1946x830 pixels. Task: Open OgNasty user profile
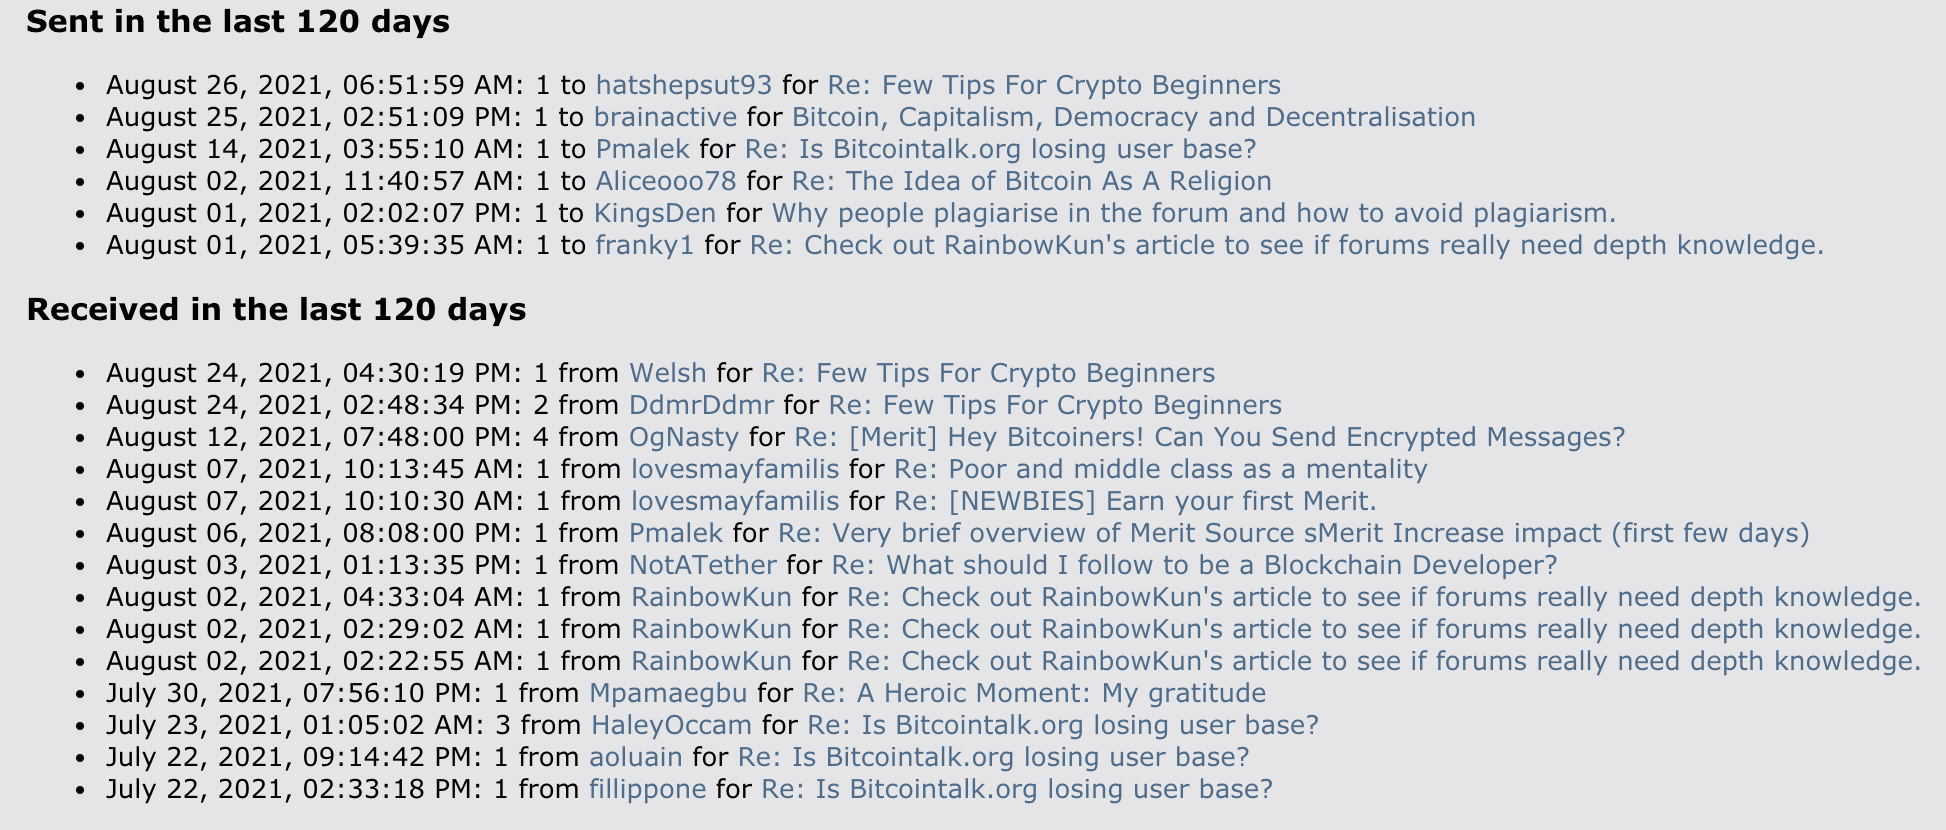684,438
